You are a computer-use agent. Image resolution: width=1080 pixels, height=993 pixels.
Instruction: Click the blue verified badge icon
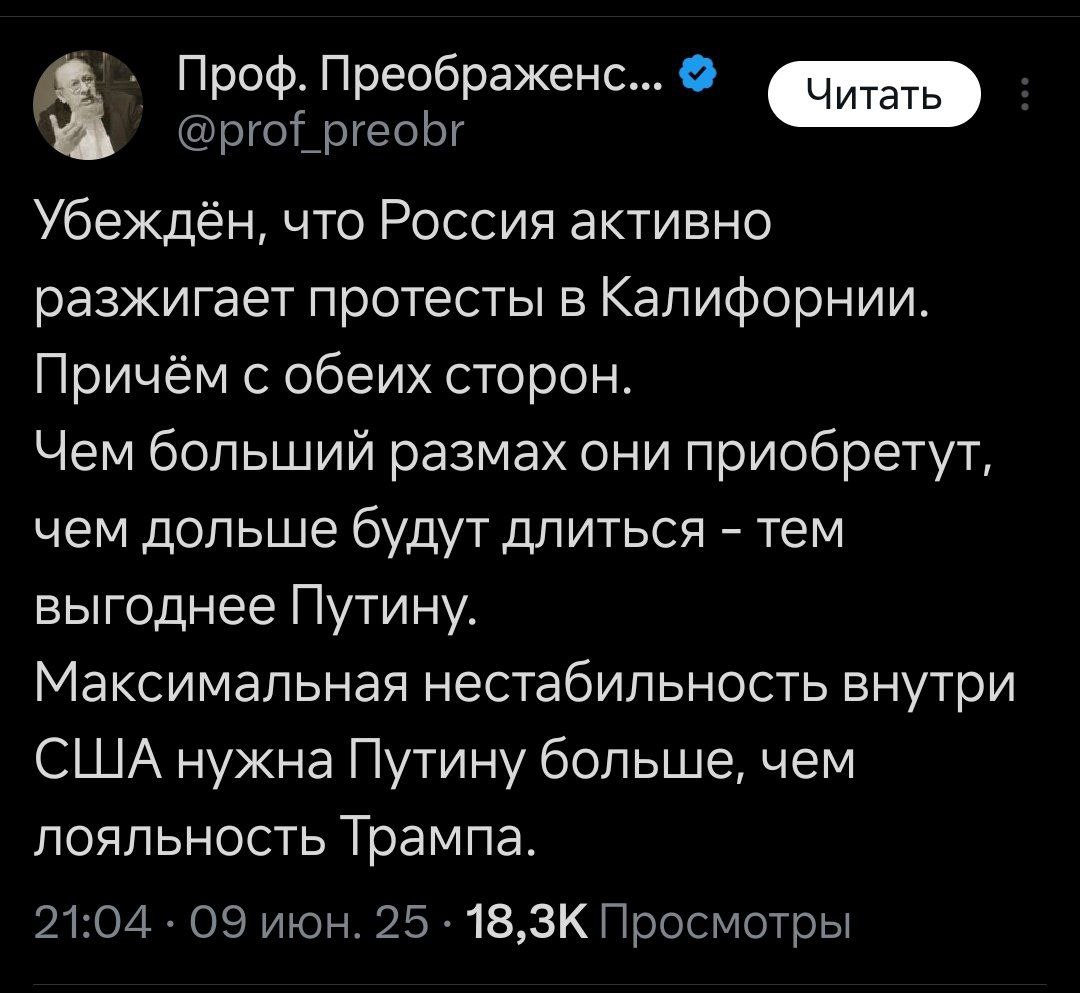coord(697,72)
